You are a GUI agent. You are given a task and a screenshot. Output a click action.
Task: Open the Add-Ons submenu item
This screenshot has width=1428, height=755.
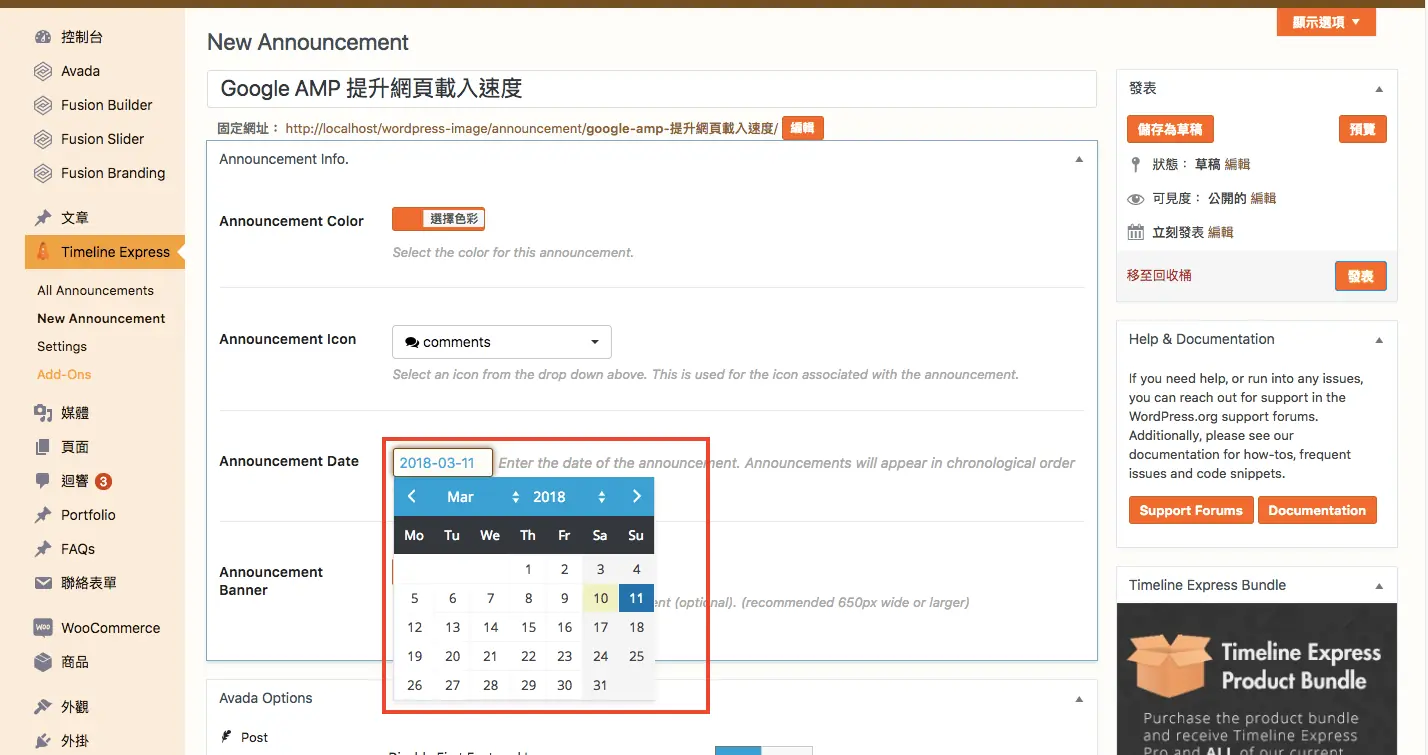point(64,375)
